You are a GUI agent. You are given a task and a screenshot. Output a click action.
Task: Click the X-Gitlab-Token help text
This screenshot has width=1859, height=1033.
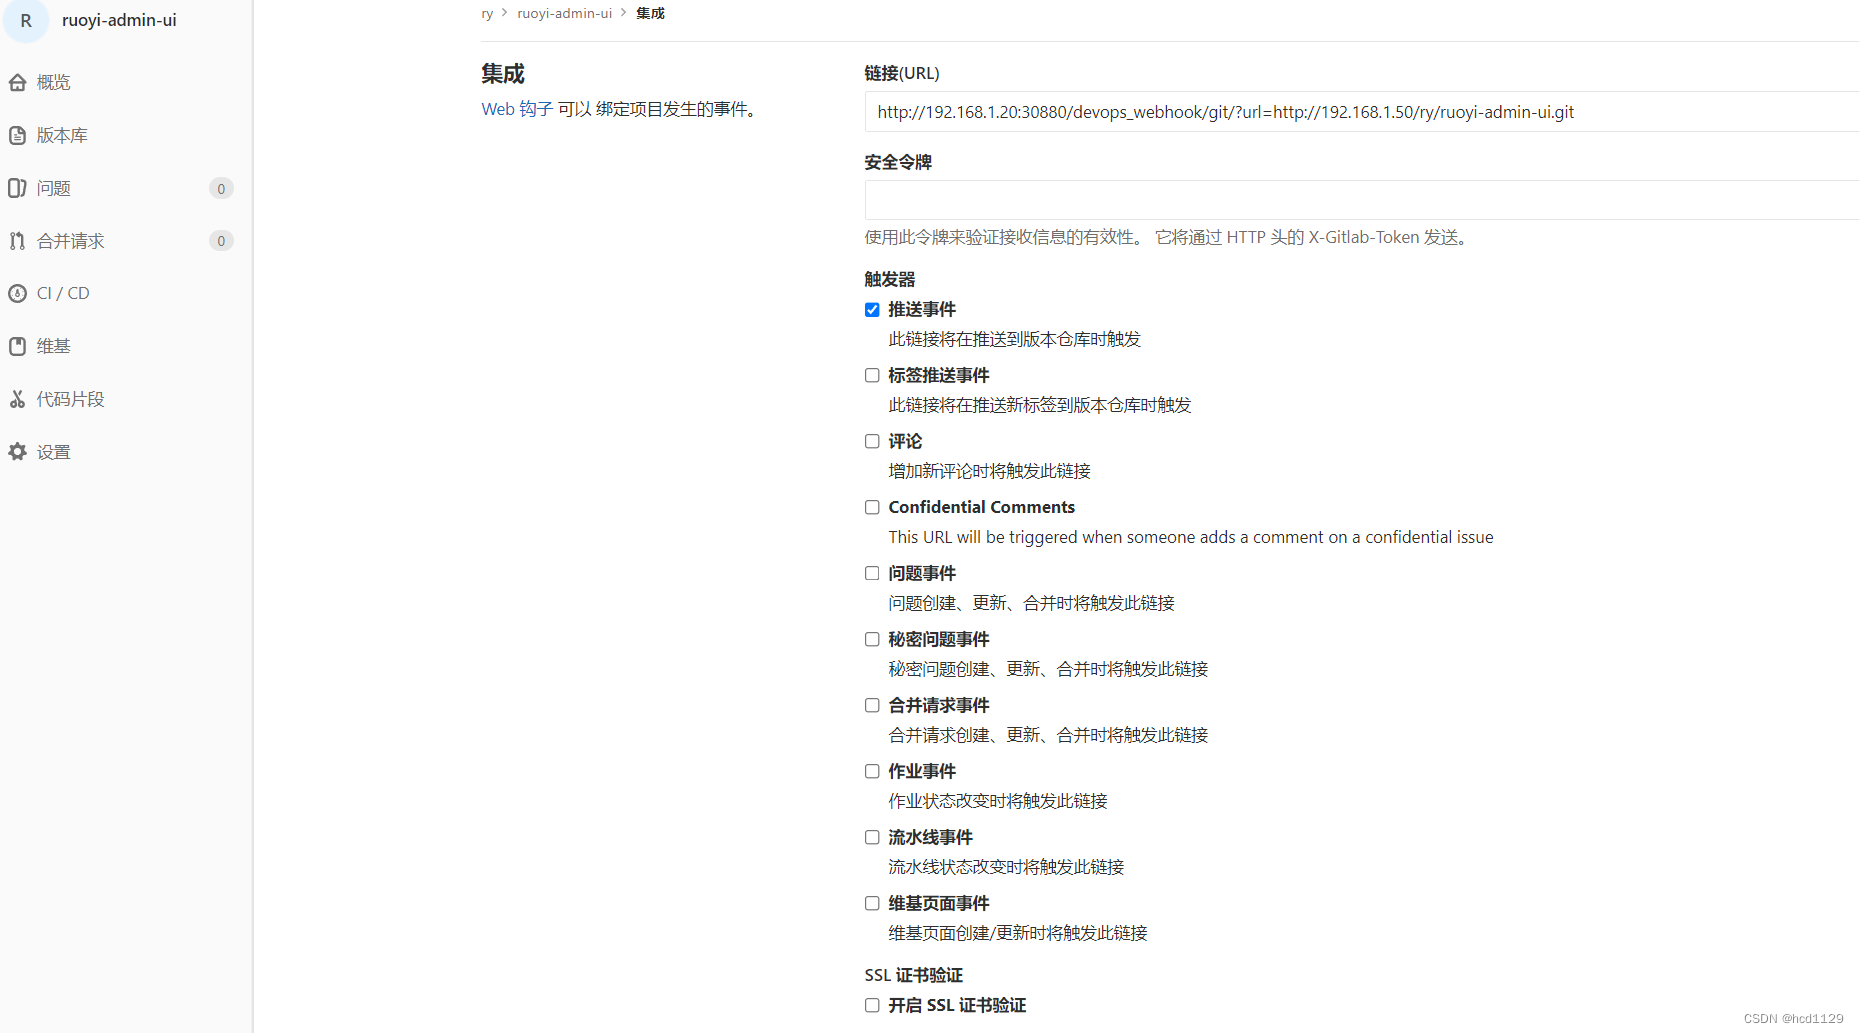[1169, 237]
